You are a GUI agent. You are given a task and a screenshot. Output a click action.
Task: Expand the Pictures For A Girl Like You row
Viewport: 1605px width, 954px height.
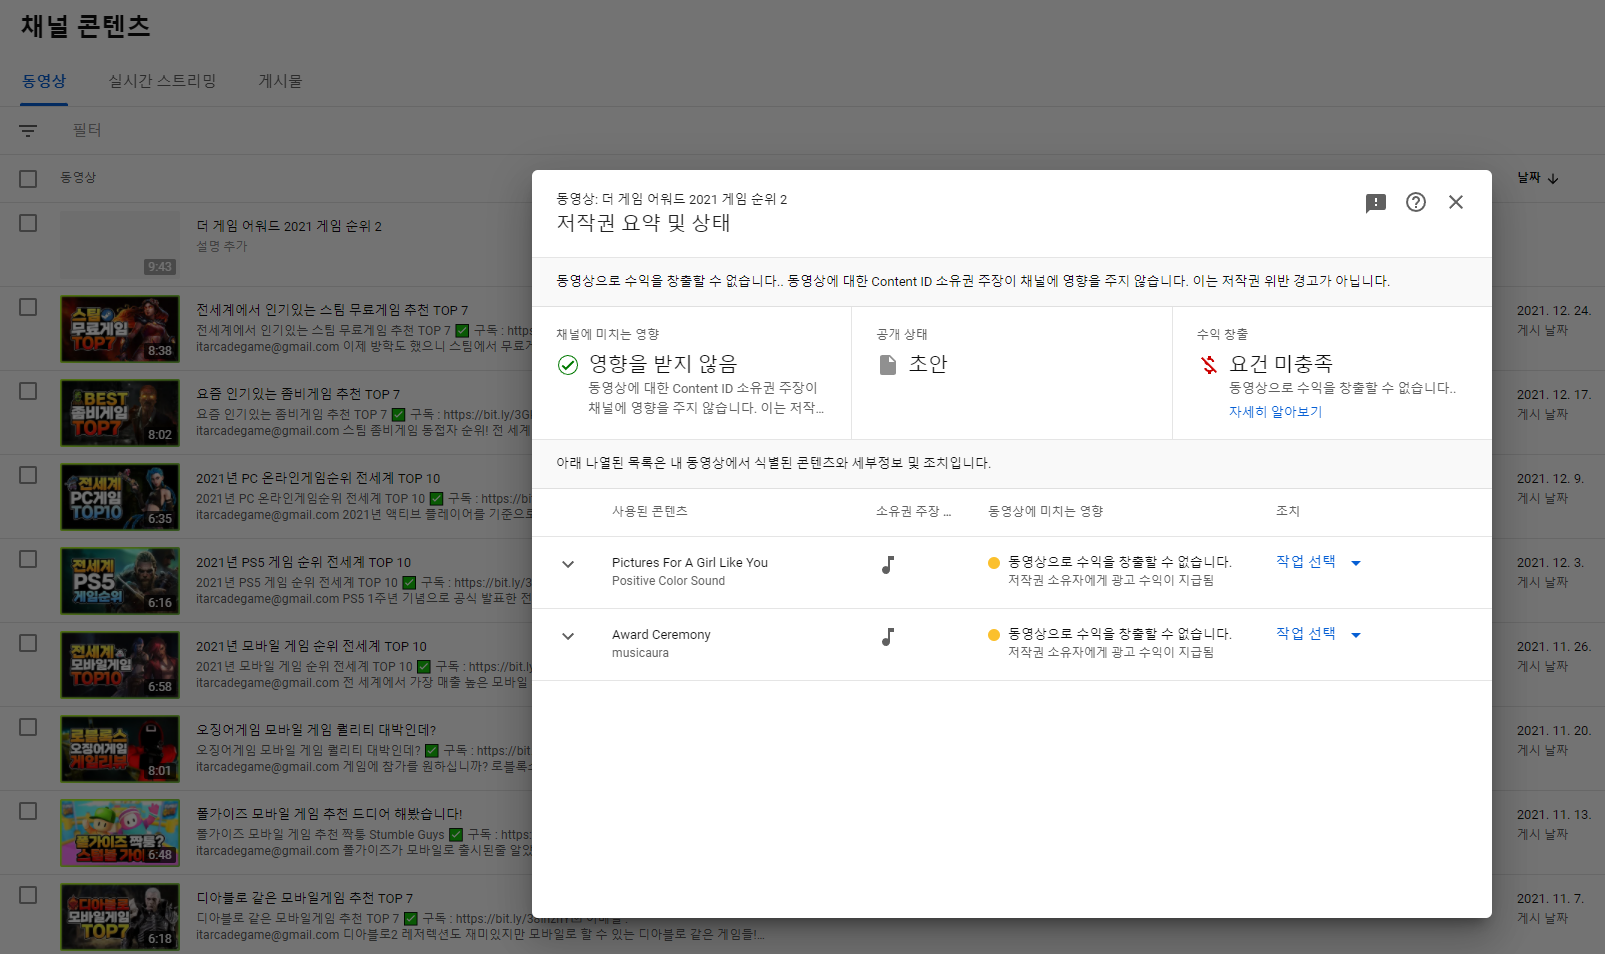568,564
